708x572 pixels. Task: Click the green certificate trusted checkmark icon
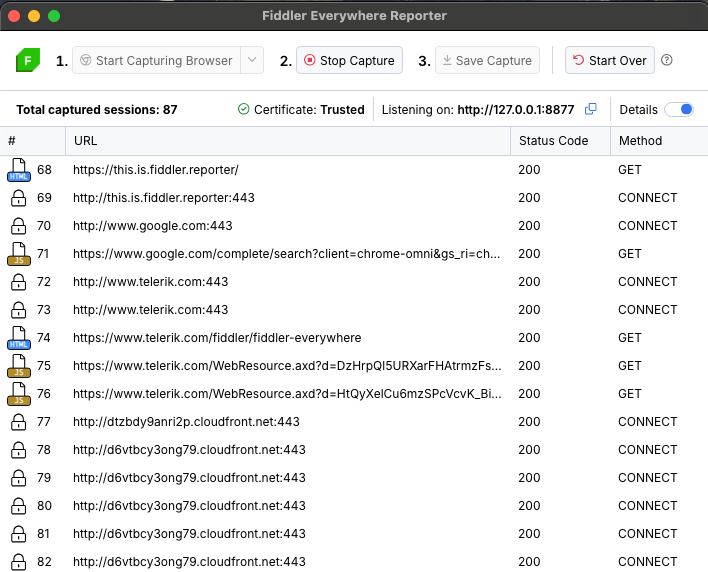click(x=244, y=109)
